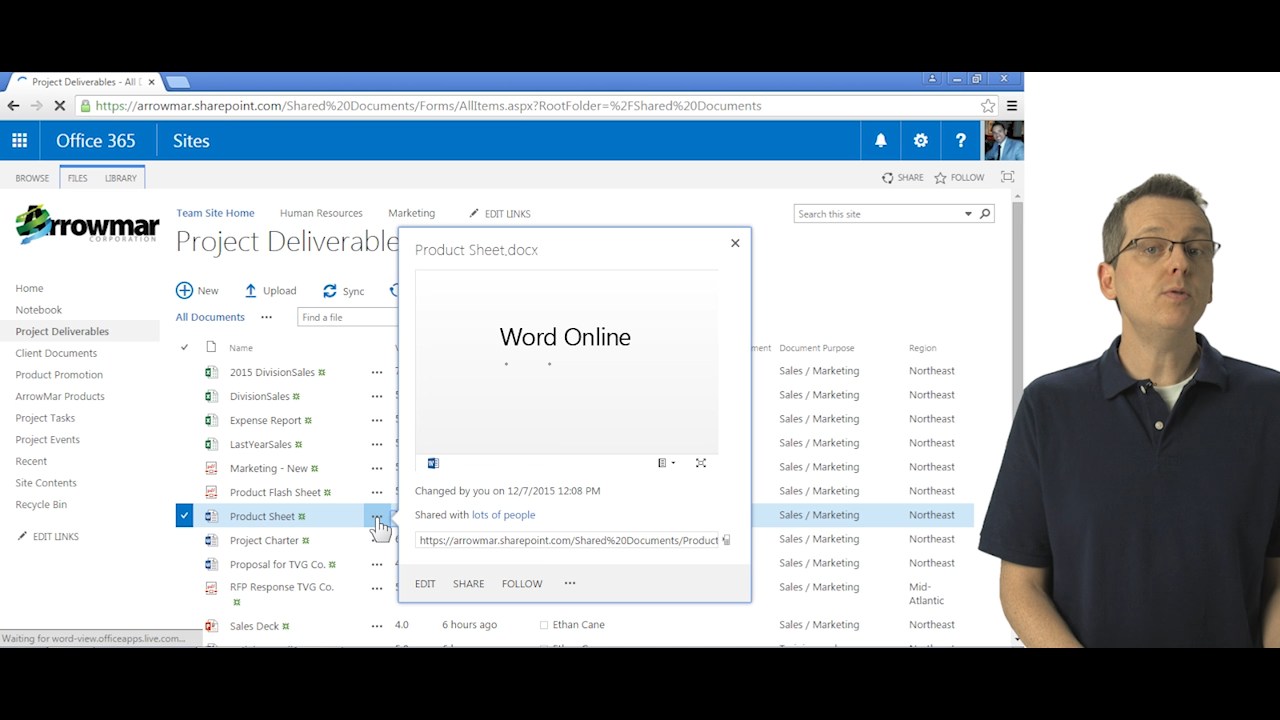Open ellipsis menu for Product Flash Sheet
The height and width of the screenshot is (720, 1280).
click(x=377, y=492)
